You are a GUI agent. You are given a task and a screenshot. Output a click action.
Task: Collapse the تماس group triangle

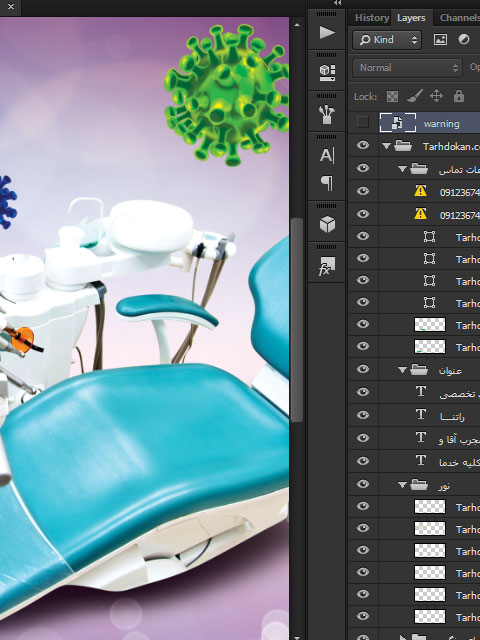(402, 169)
